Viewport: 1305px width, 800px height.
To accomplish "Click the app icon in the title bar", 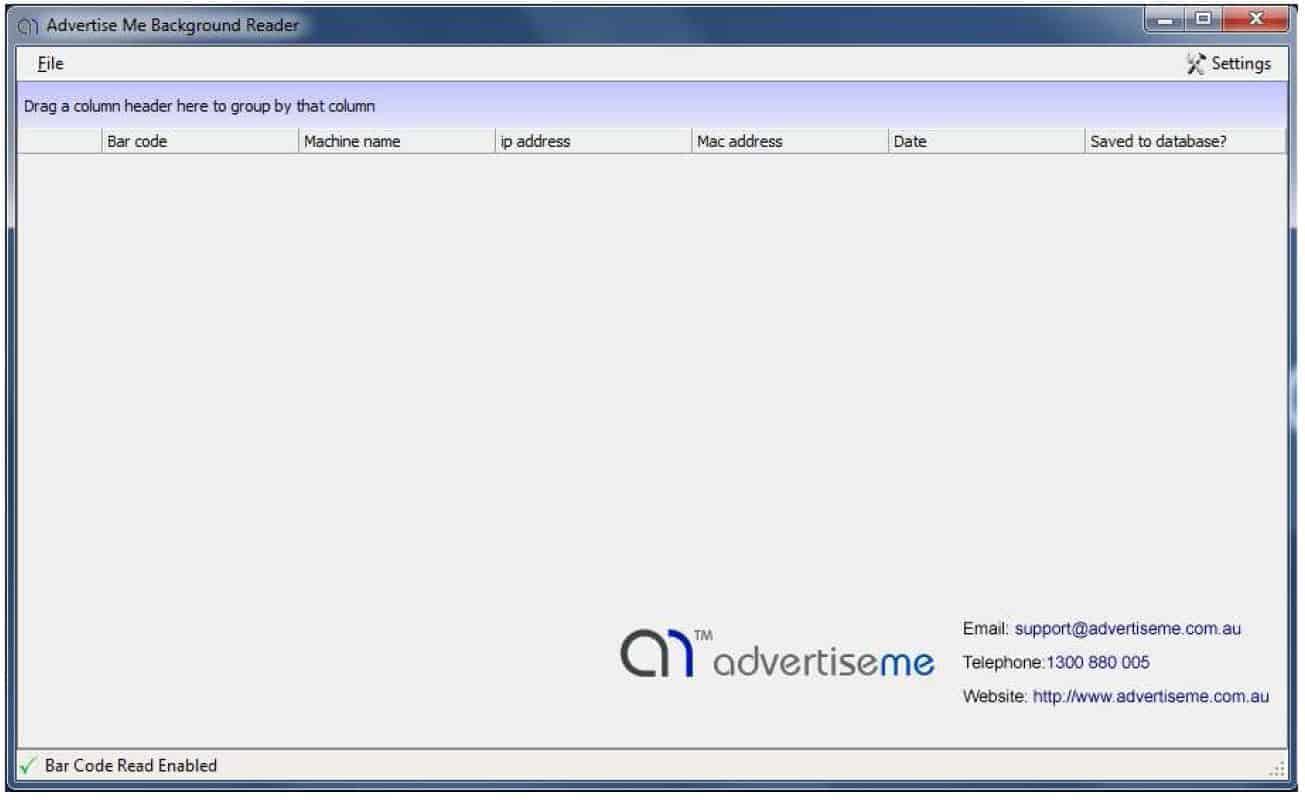I will coord(29,25).
